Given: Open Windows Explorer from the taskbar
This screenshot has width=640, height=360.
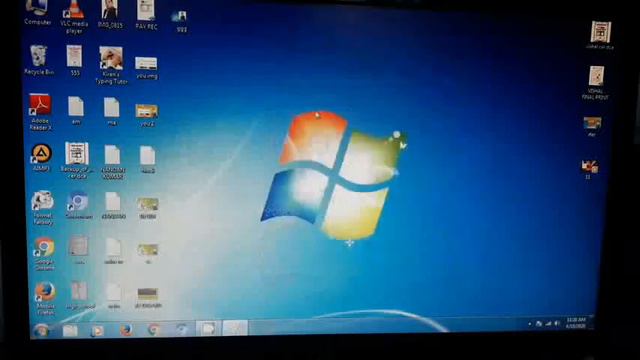Looking at the screenshot, I should [x=70, y=330].
